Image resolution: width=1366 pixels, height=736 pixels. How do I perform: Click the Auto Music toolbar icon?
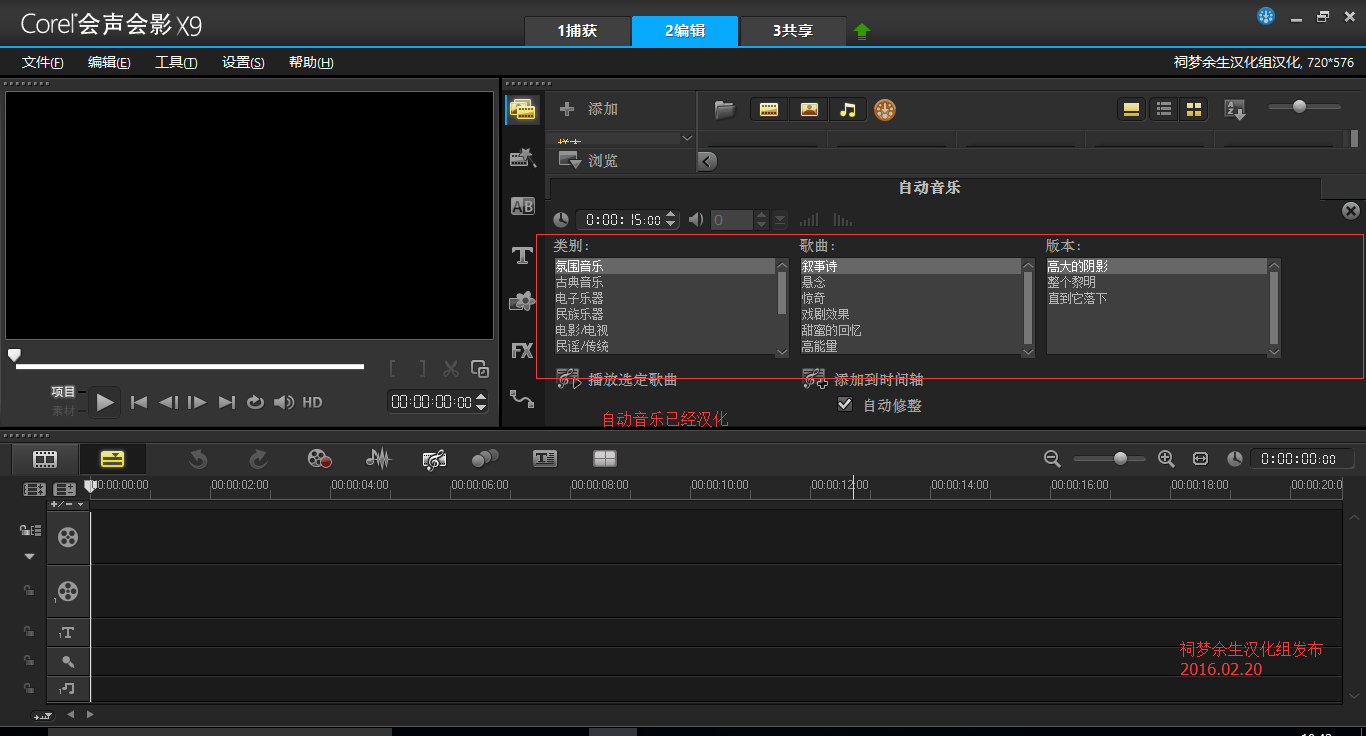(x=434, y=458)
